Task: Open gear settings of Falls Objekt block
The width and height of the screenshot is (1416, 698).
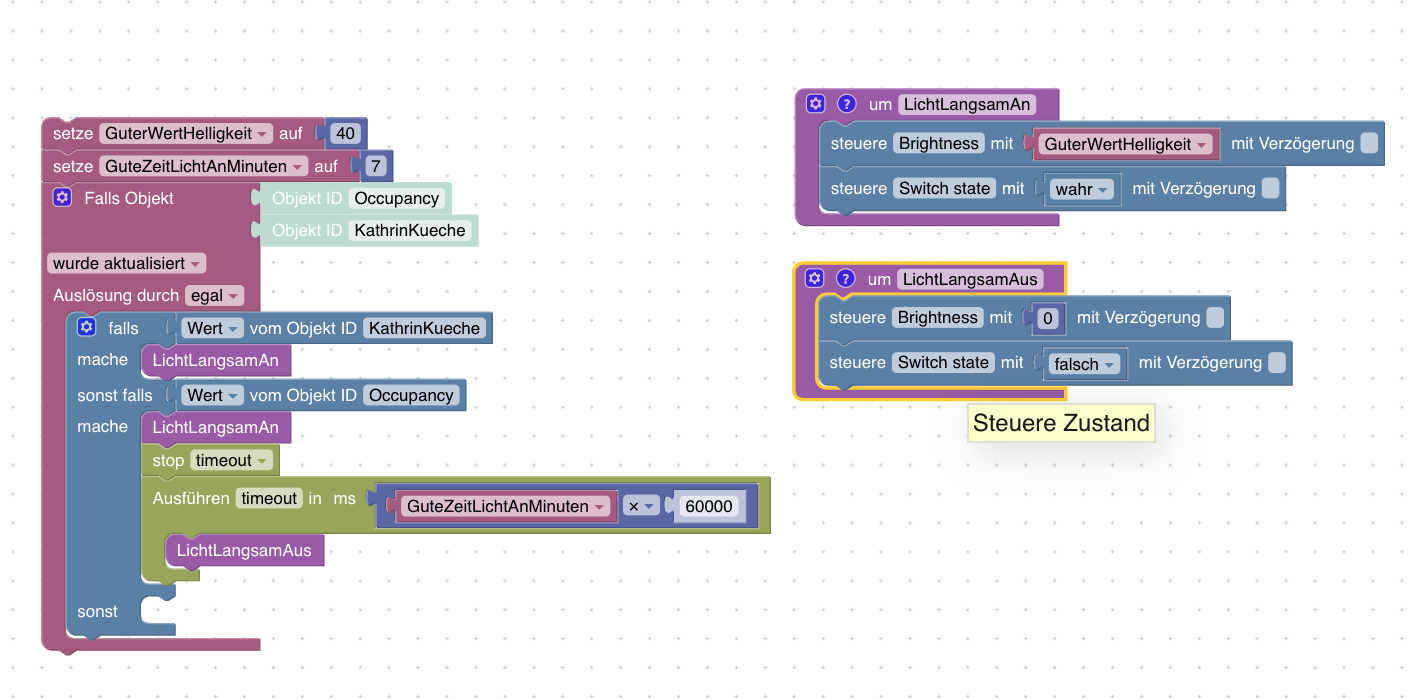Action: pos(62,198)
